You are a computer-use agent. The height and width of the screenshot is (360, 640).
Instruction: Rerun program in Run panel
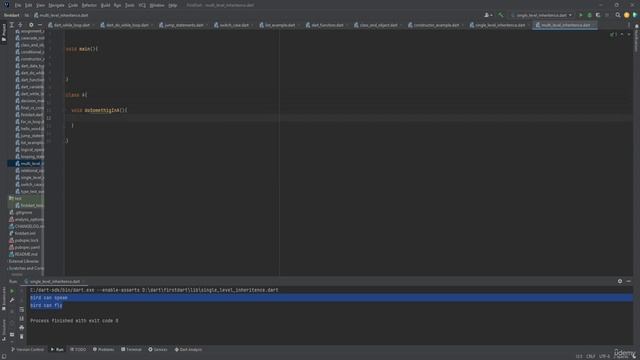[12, 291]
